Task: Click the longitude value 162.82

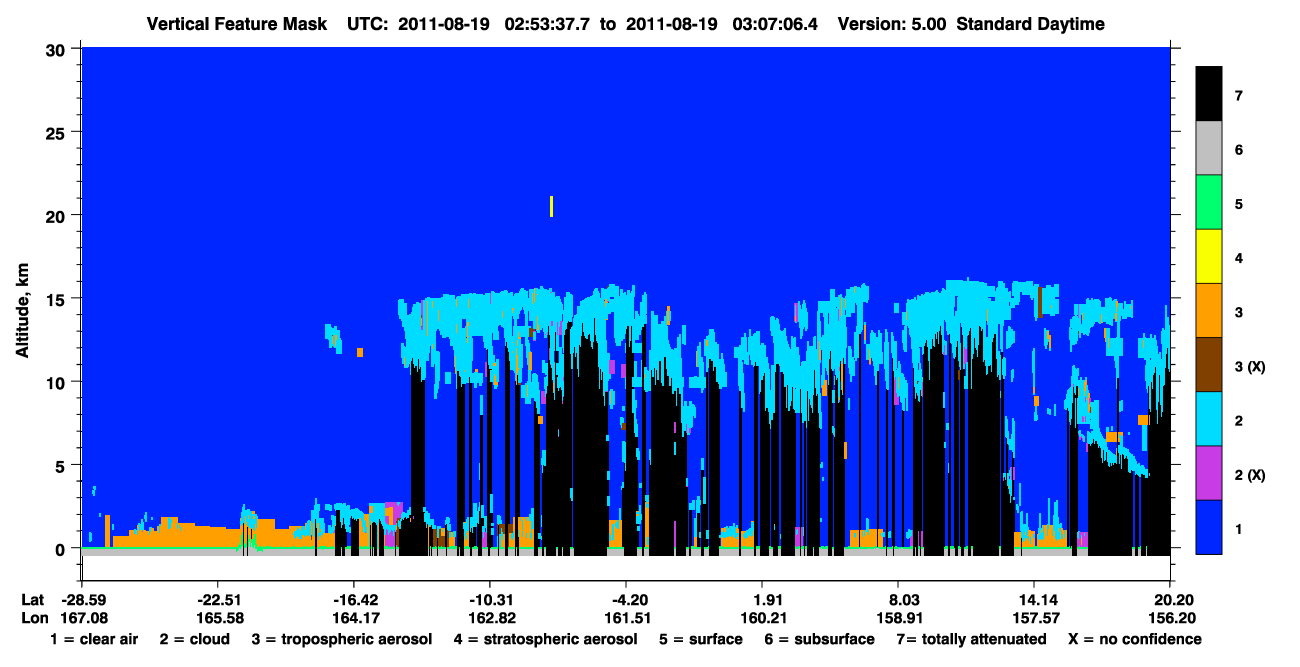Action: [x=490, y=618]
